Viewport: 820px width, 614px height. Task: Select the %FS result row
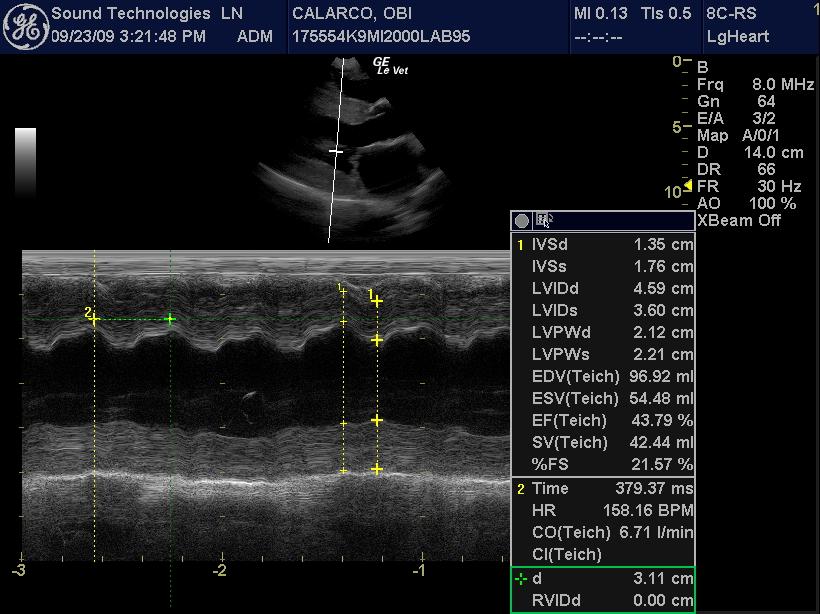point(603,464)
